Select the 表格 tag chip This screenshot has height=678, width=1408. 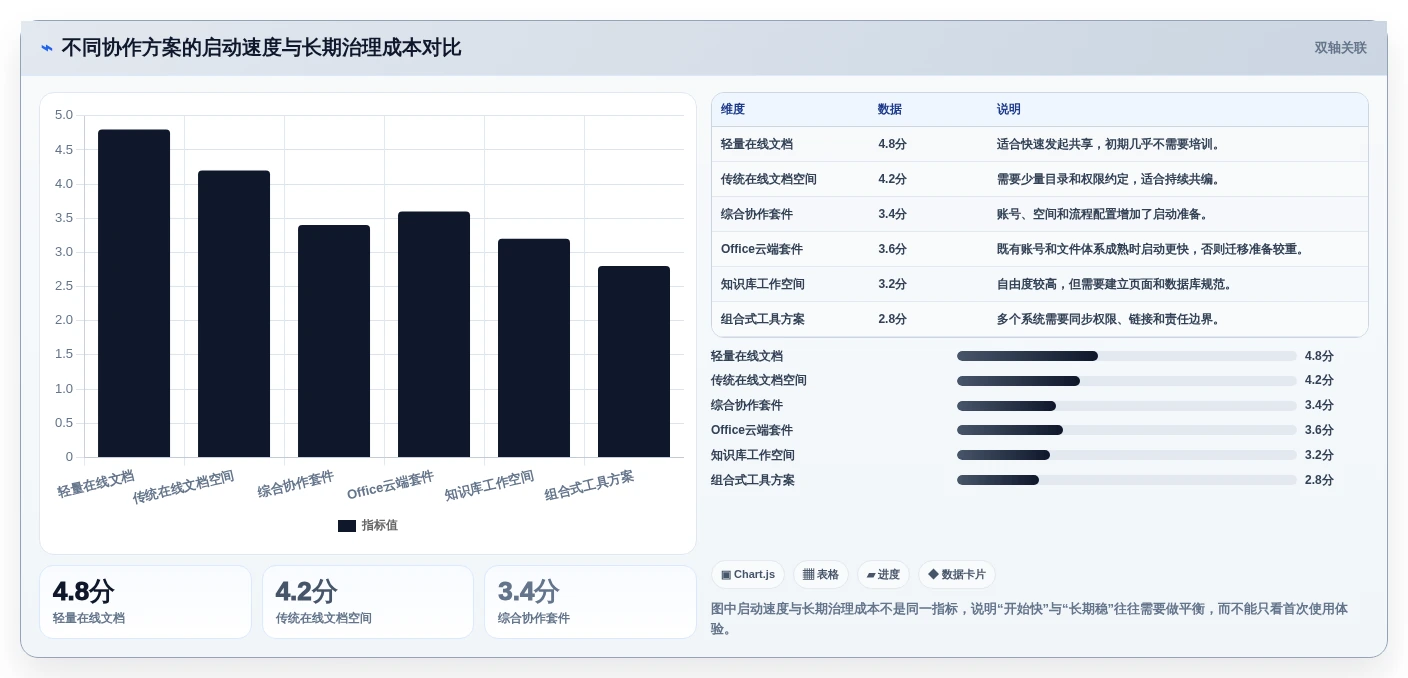821,574
